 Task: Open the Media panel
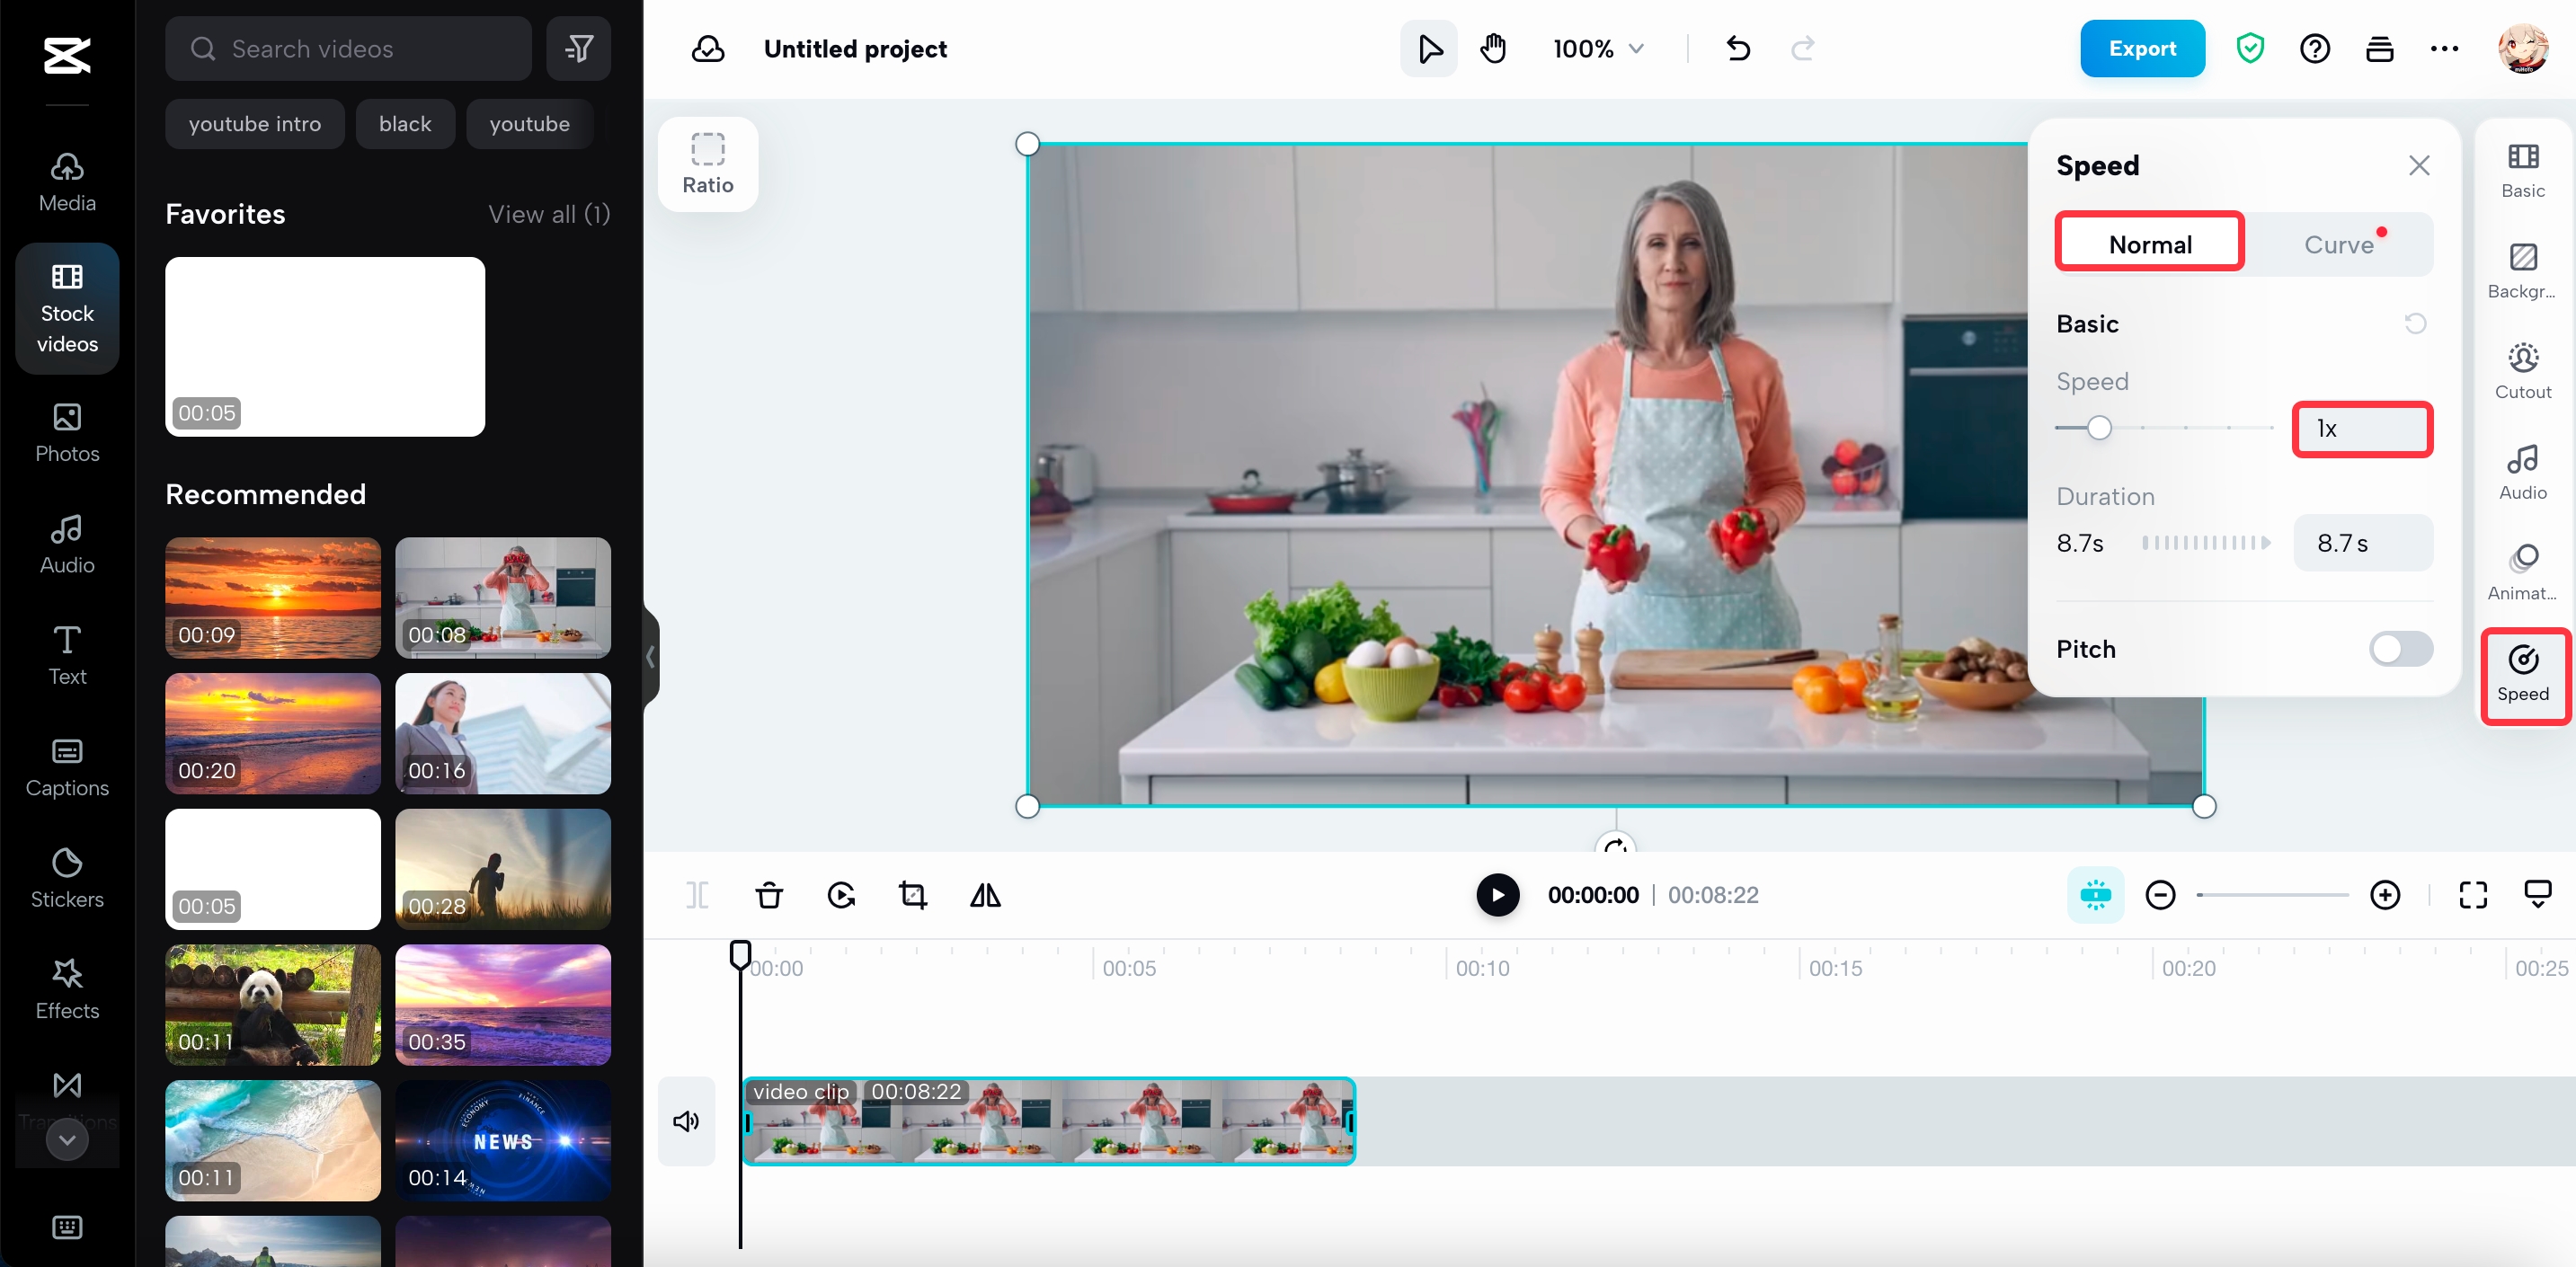coord(67,183)
